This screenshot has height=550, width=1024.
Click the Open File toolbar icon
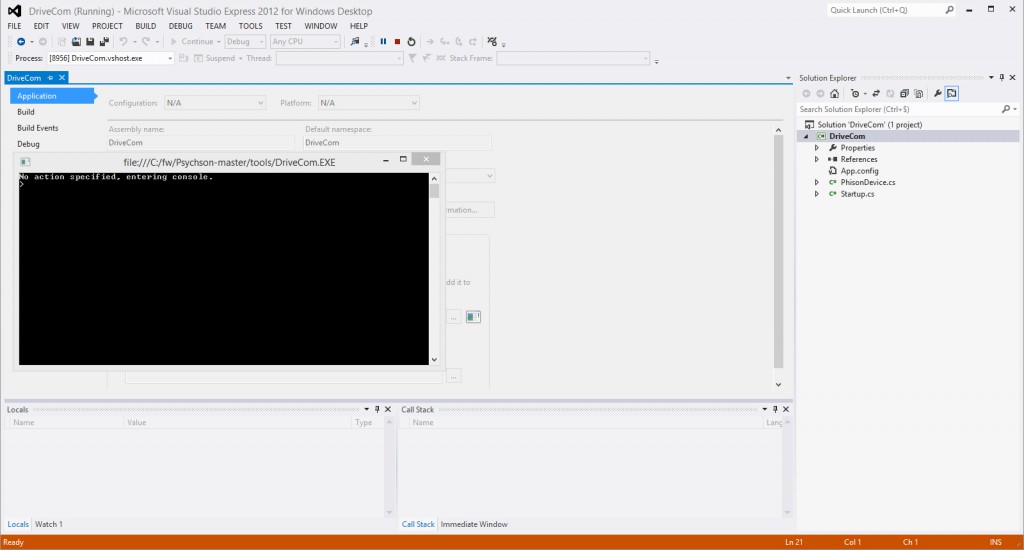(x=76, y=42)
